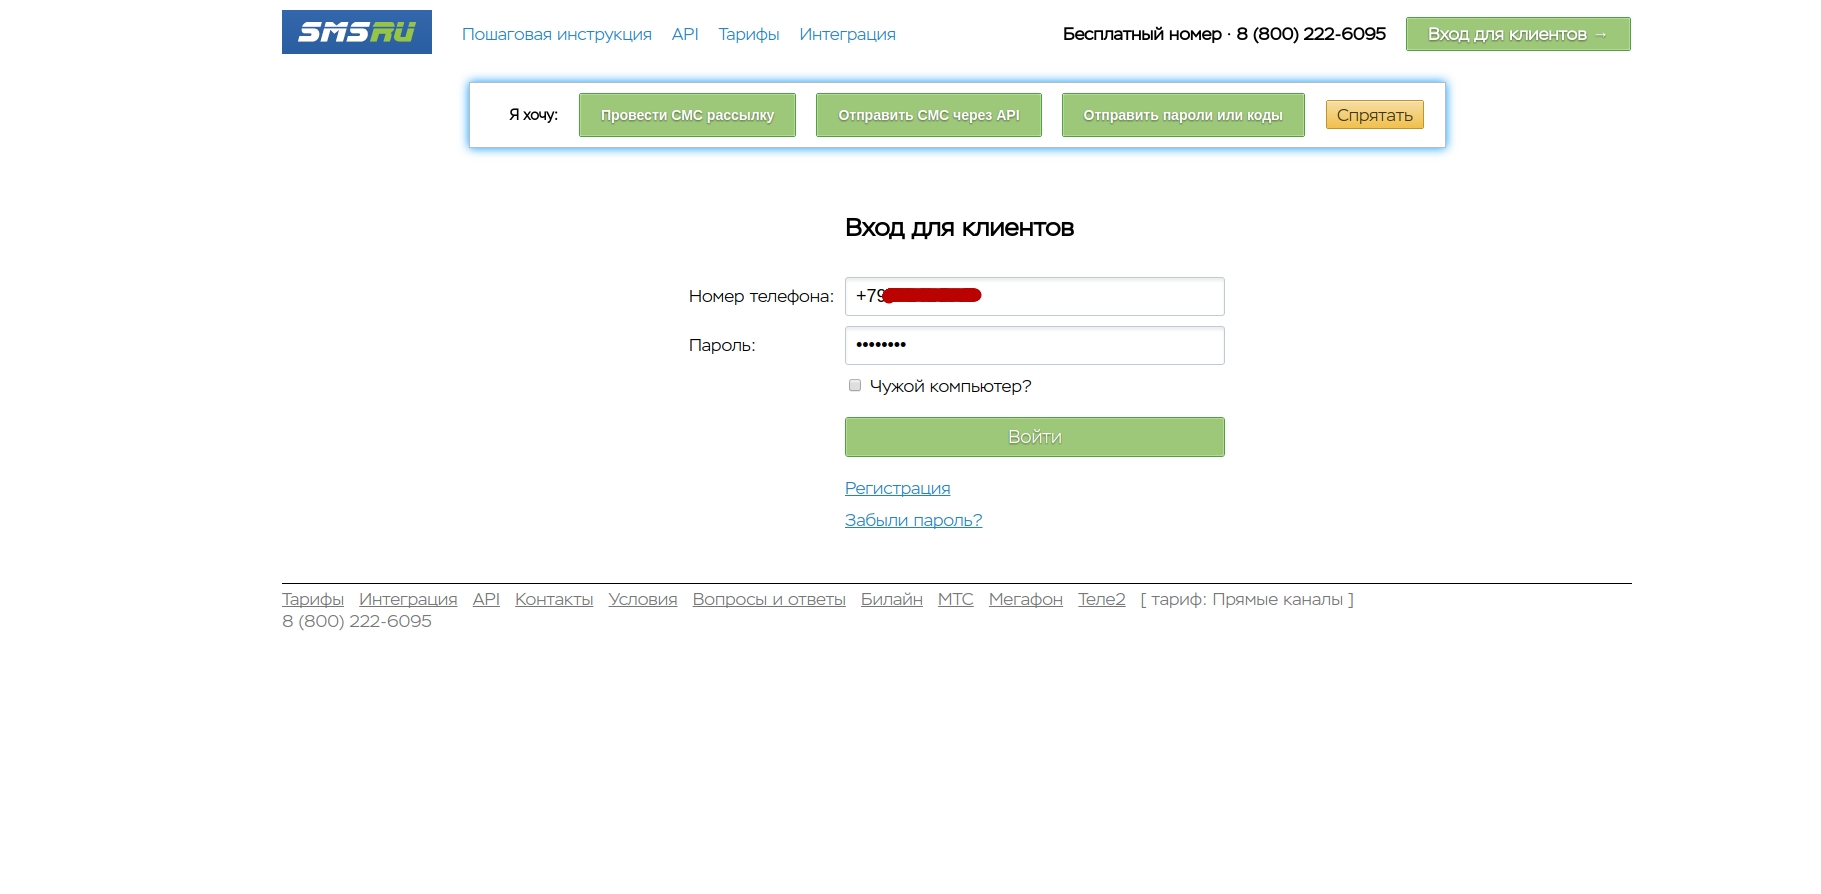Open Условия in the footer

tap(643, 599)
